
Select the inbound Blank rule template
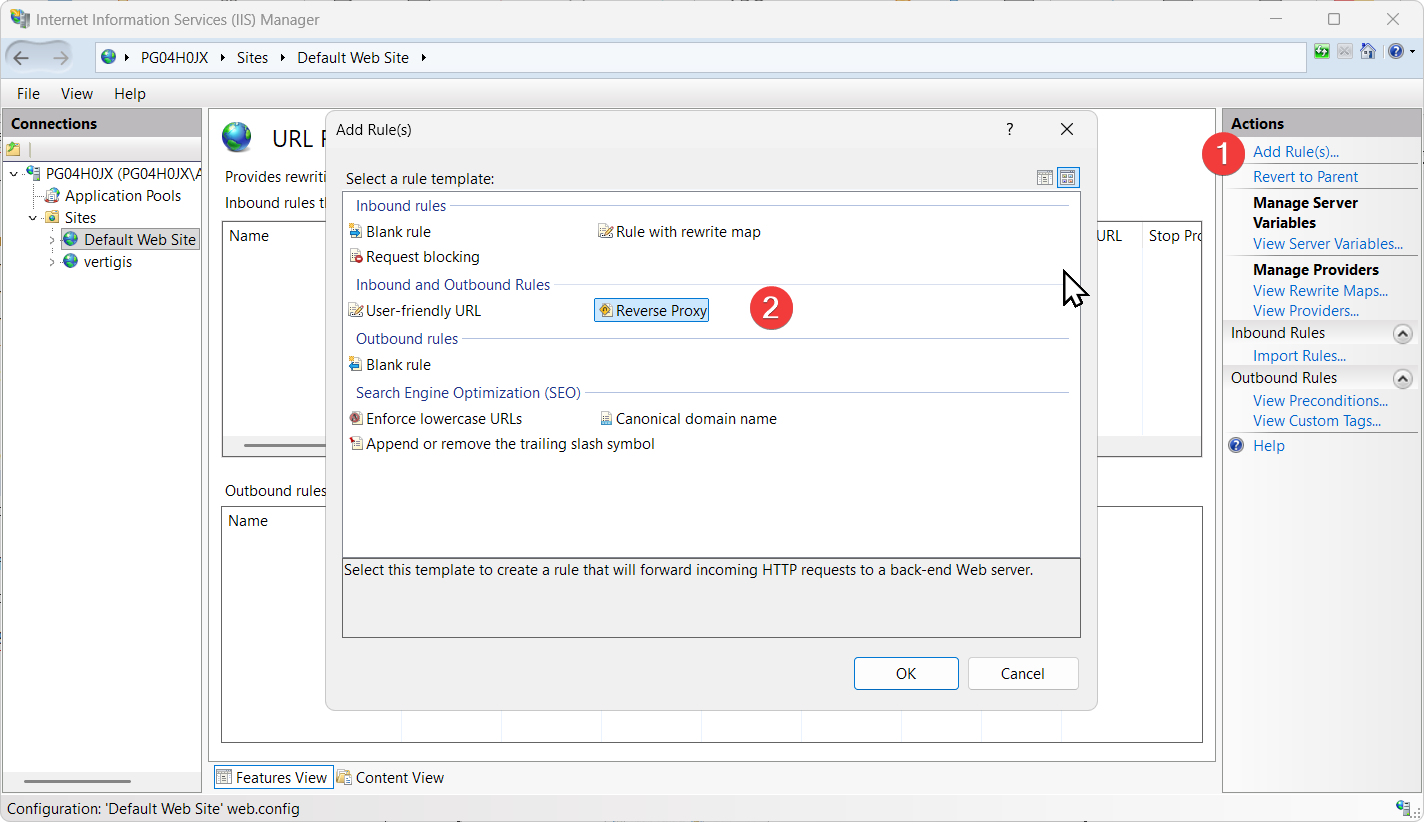point(390,232)
